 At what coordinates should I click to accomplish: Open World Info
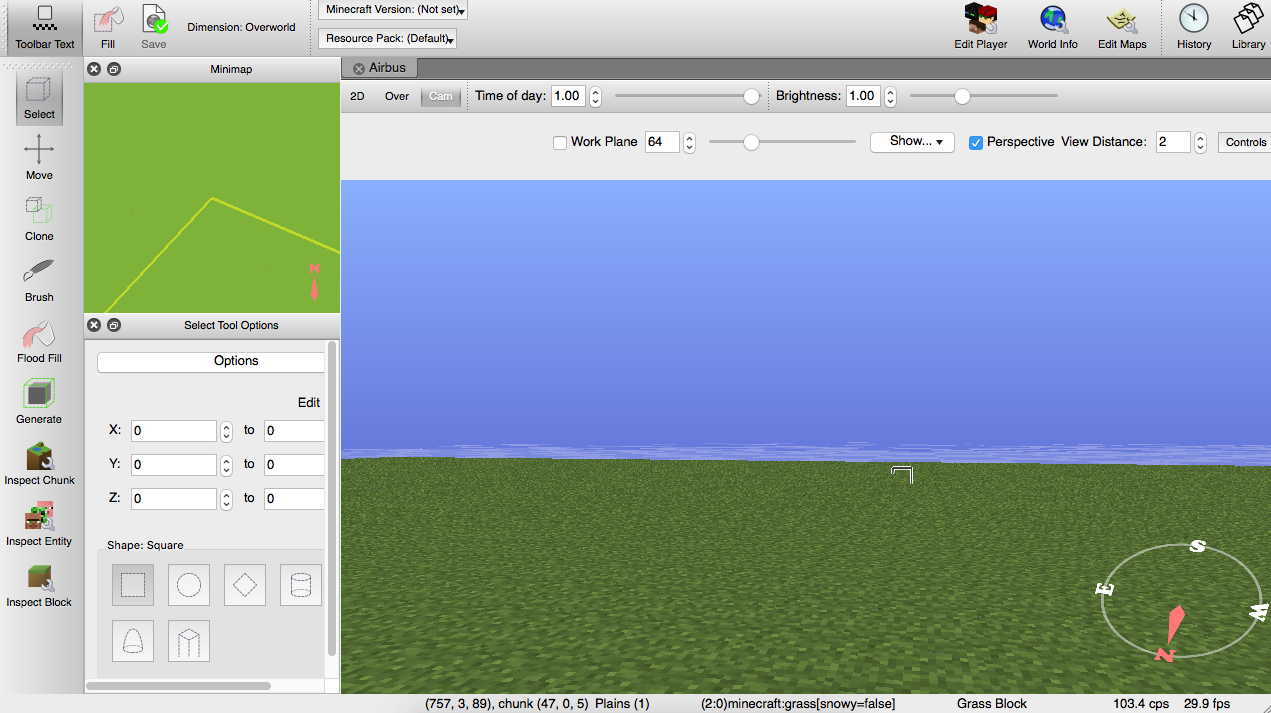(1053, 27)
